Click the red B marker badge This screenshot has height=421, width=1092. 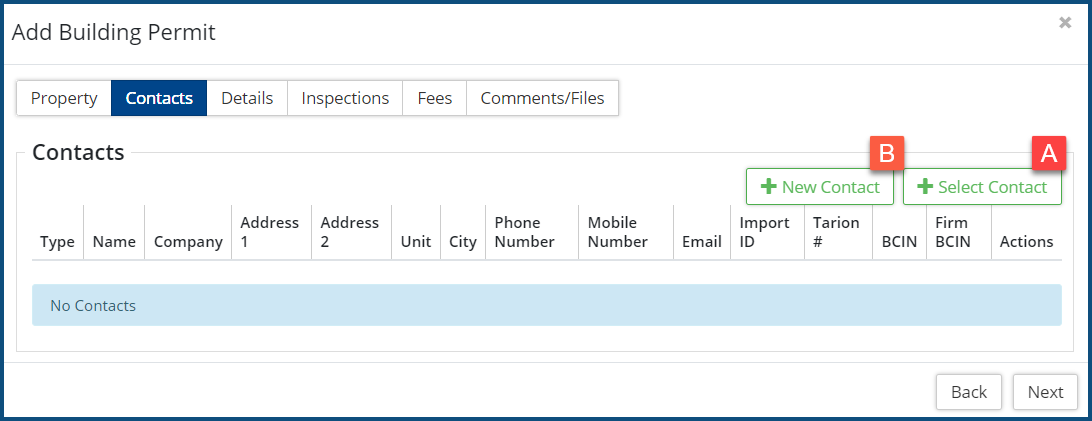coord(887,153)
